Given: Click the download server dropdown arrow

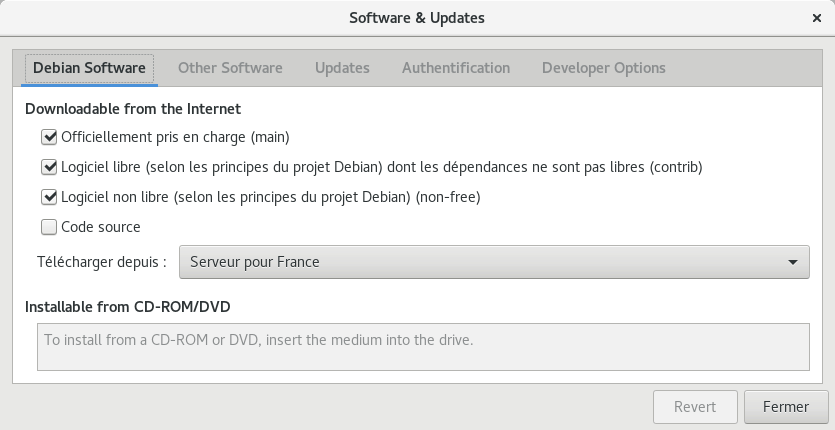Looking at the screenshot, I should pos(793,262).
